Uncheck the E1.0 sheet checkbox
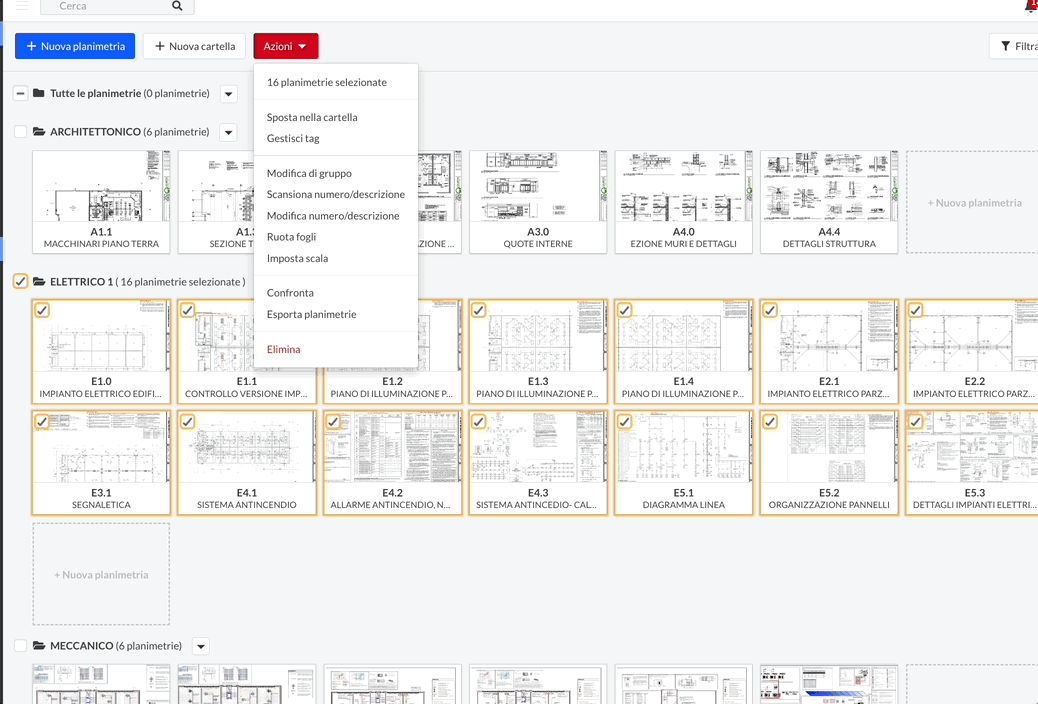The image size is (1038, 704). pos(42,310)
